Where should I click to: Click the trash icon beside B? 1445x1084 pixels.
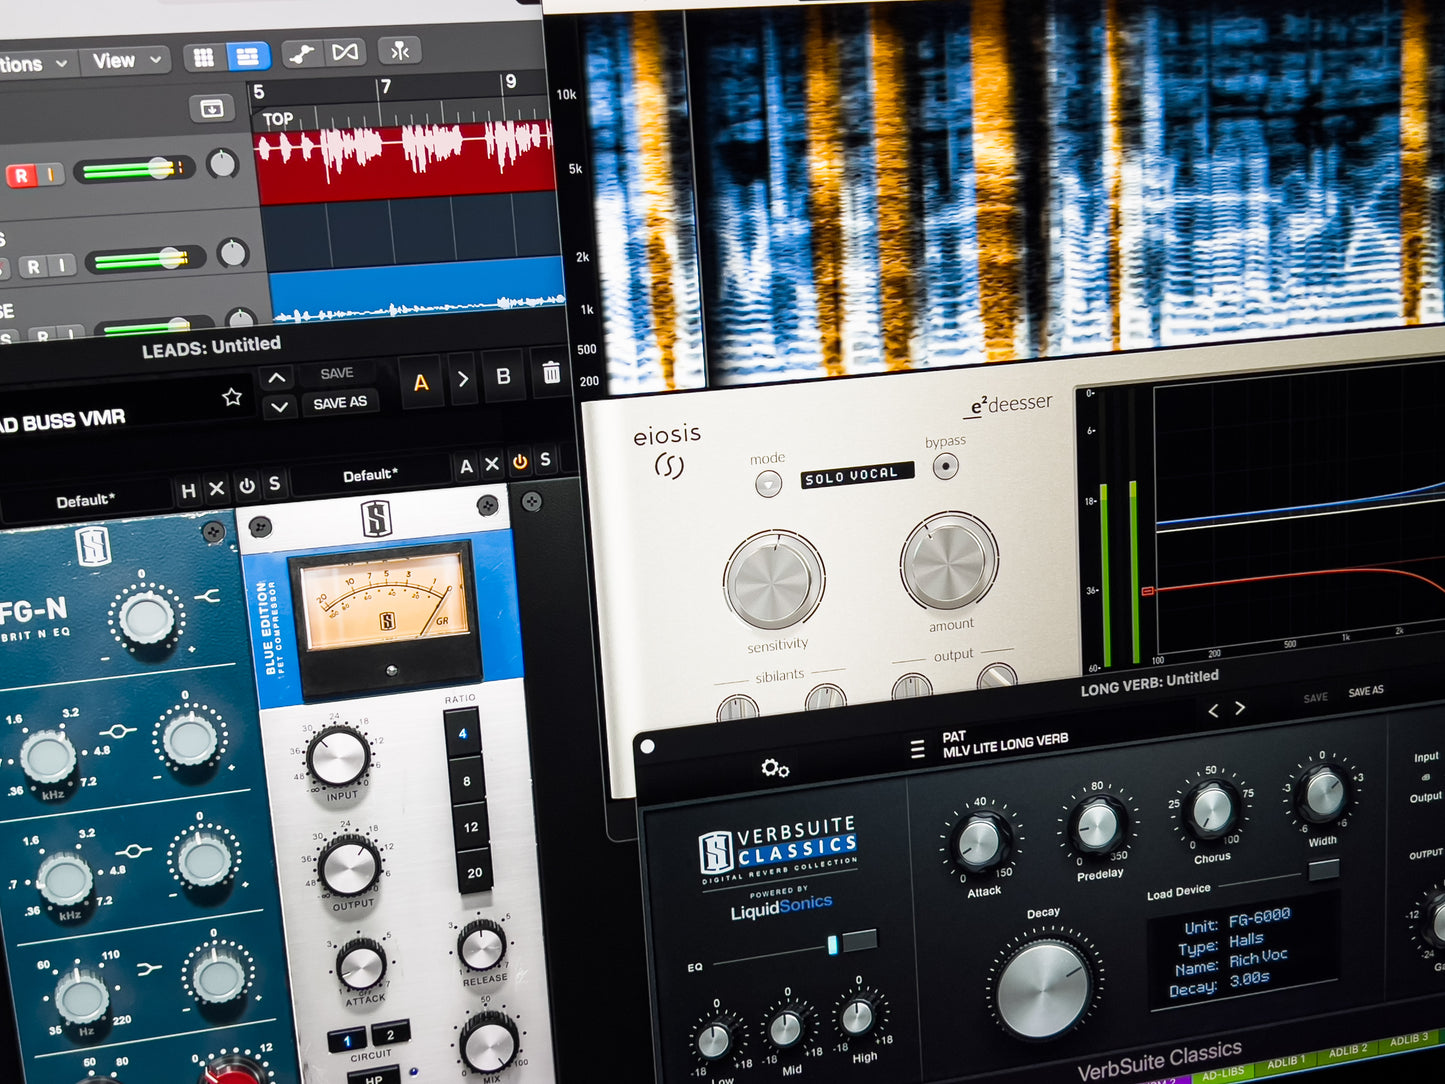551,373
